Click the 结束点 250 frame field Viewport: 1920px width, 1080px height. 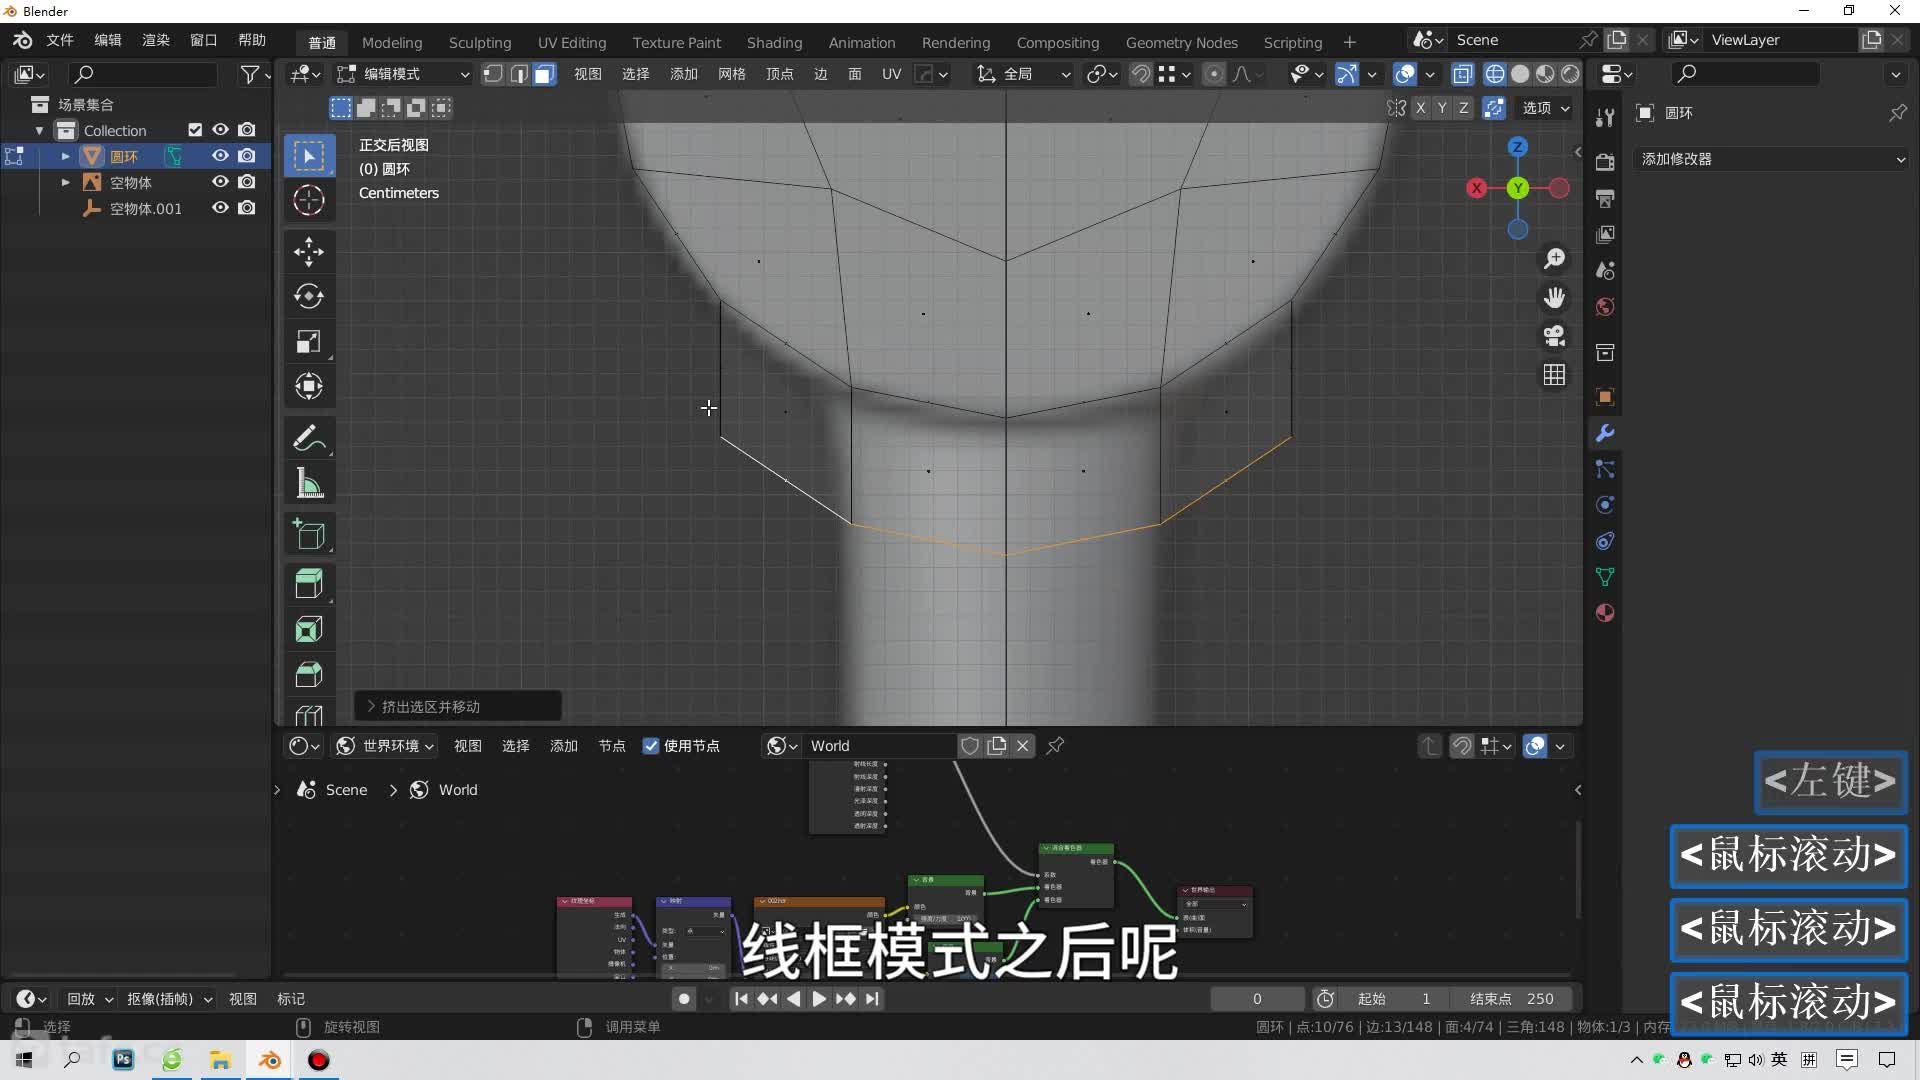[x=1510, y=999]
